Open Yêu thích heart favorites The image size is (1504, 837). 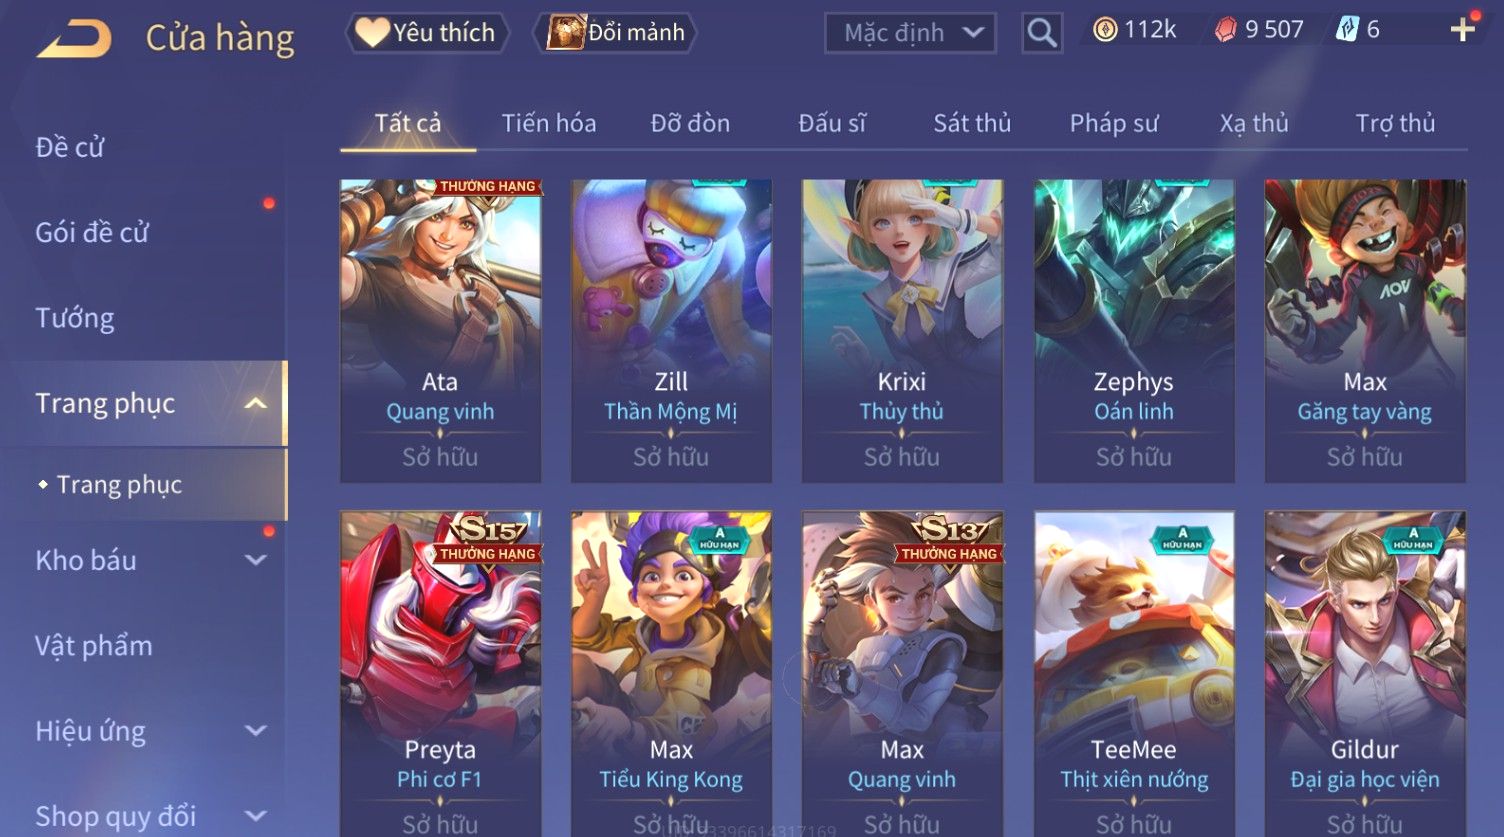click(427, 33)
